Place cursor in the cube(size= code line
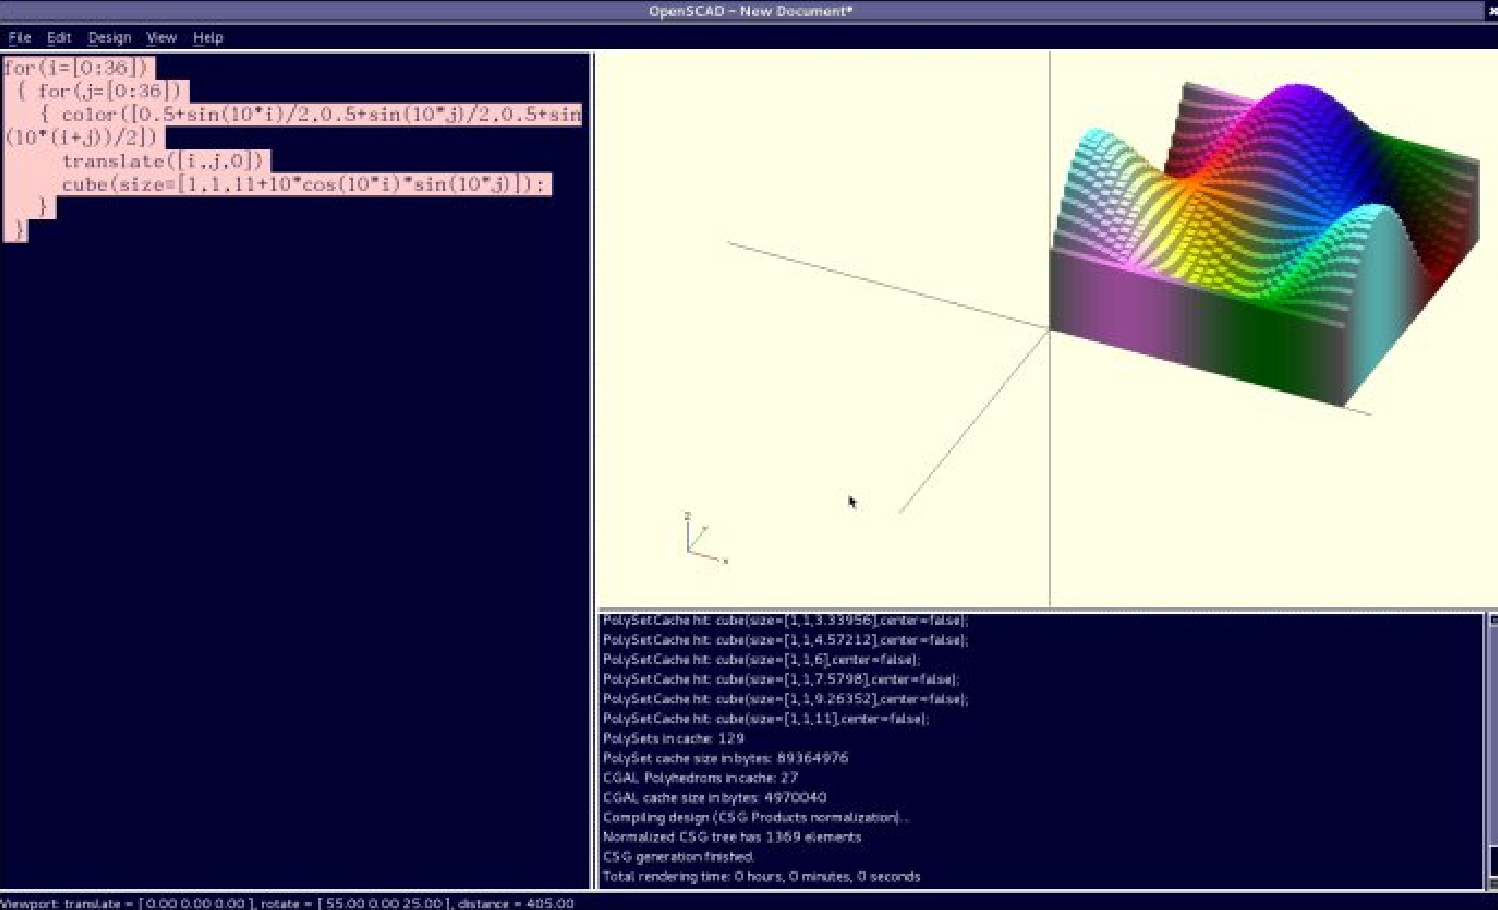The image size is (1498, 910). (300, 185)
